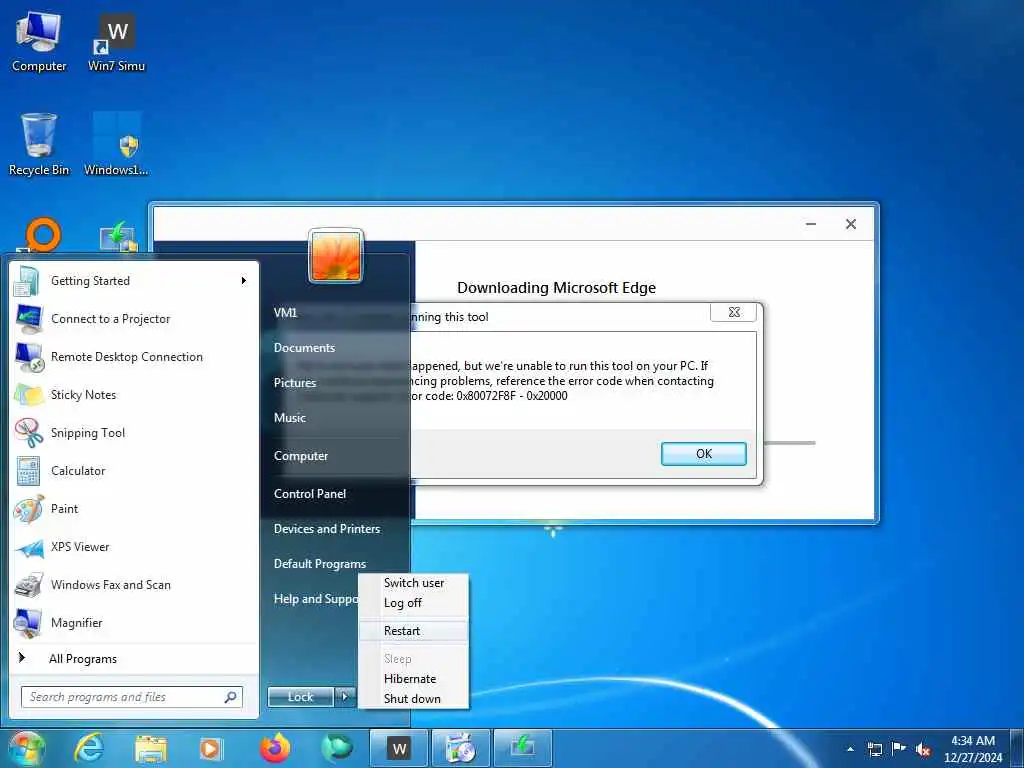Open VM1 user folder link

(285, 313)
